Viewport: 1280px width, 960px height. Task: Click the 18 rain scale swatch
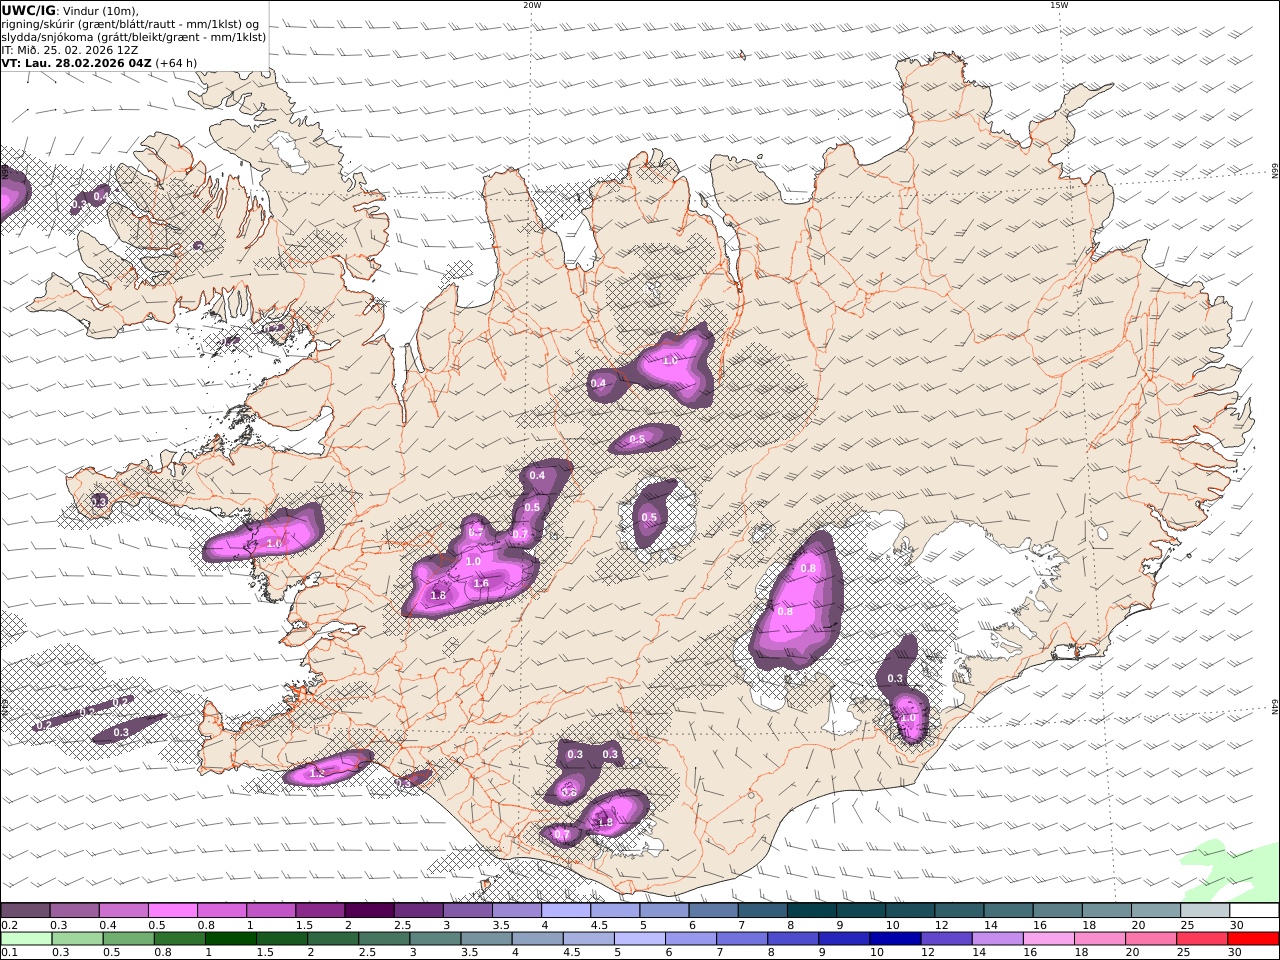[x=1098, y=939]
